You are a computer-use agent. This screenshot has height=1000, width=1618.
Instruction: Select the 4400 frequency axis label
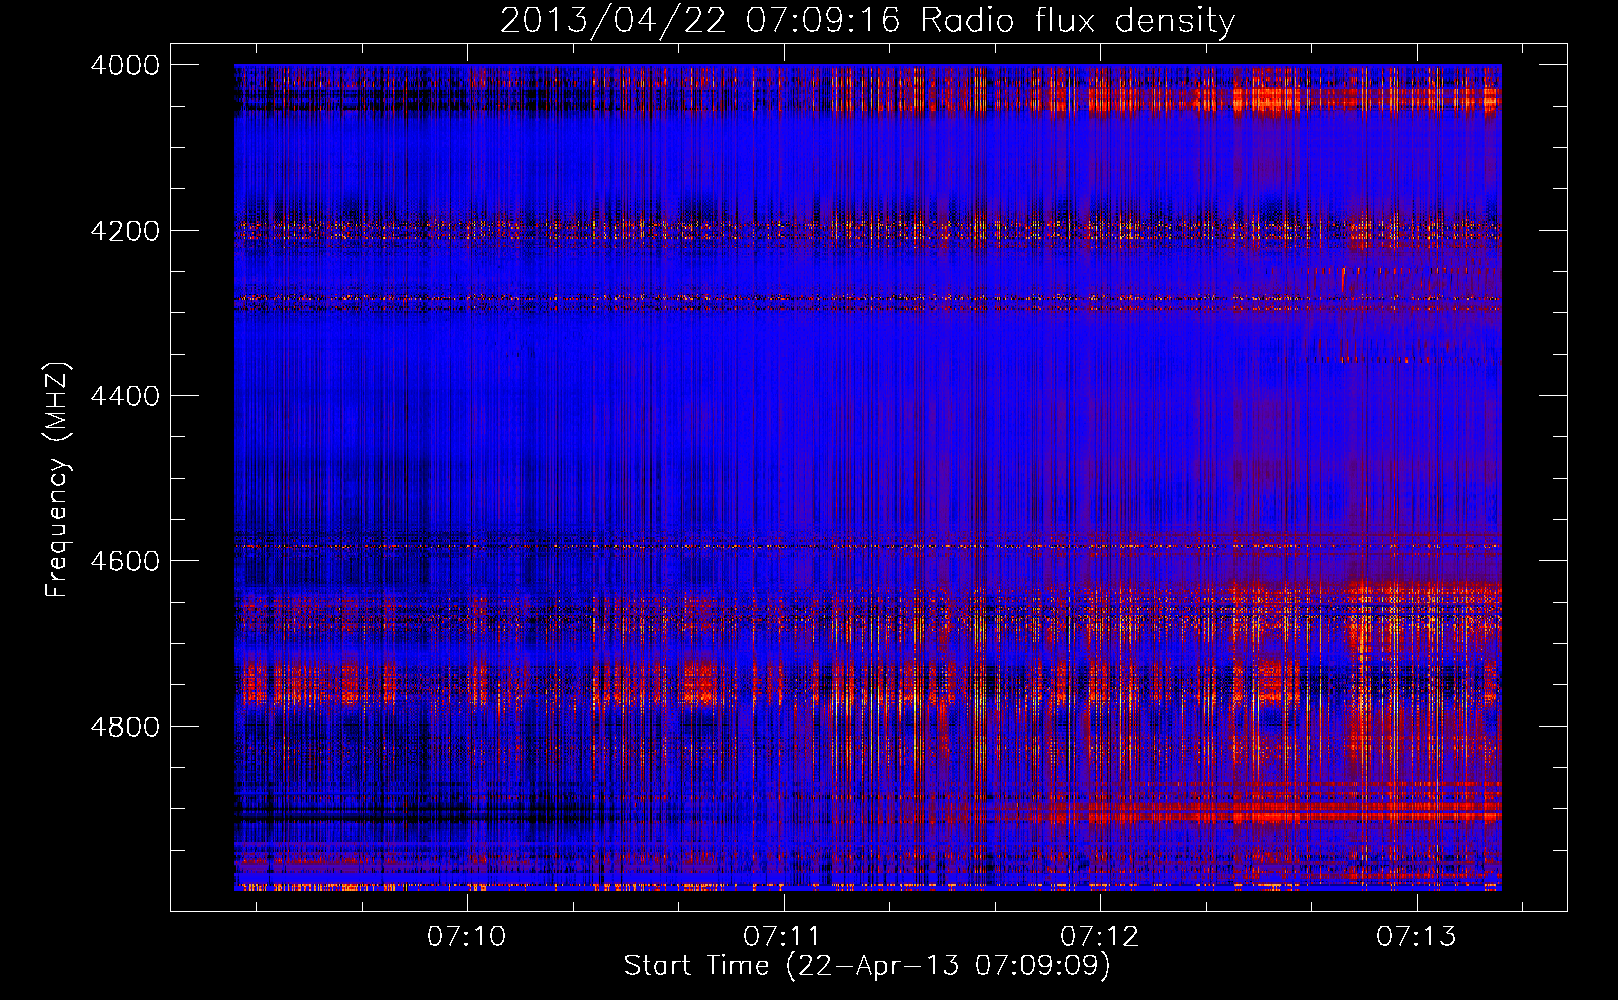point(124,396)
